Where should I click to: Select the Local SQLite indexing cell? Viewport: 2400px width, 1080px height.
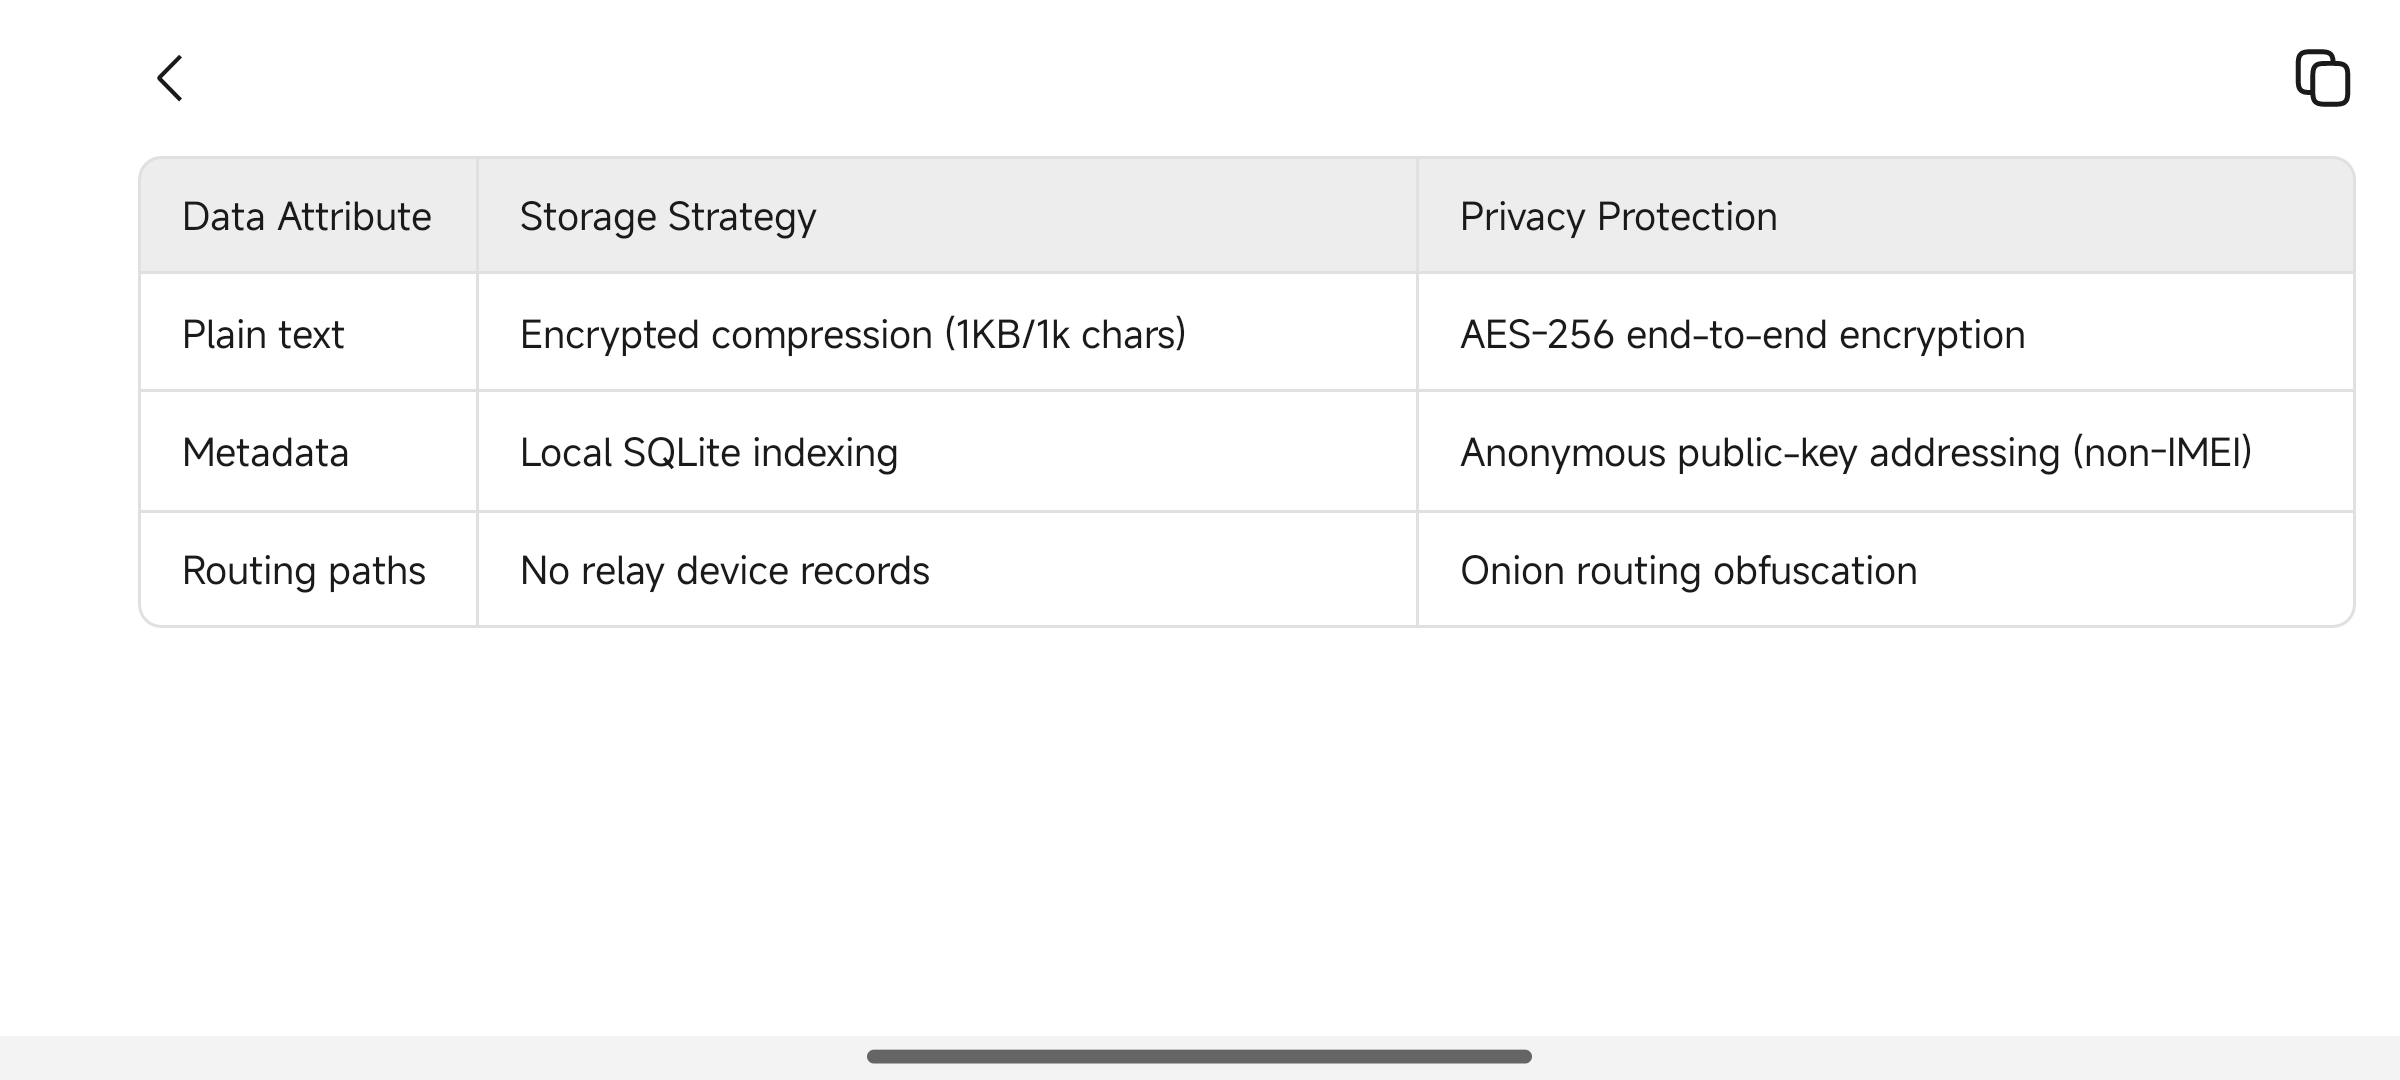[x=947, y=452]
